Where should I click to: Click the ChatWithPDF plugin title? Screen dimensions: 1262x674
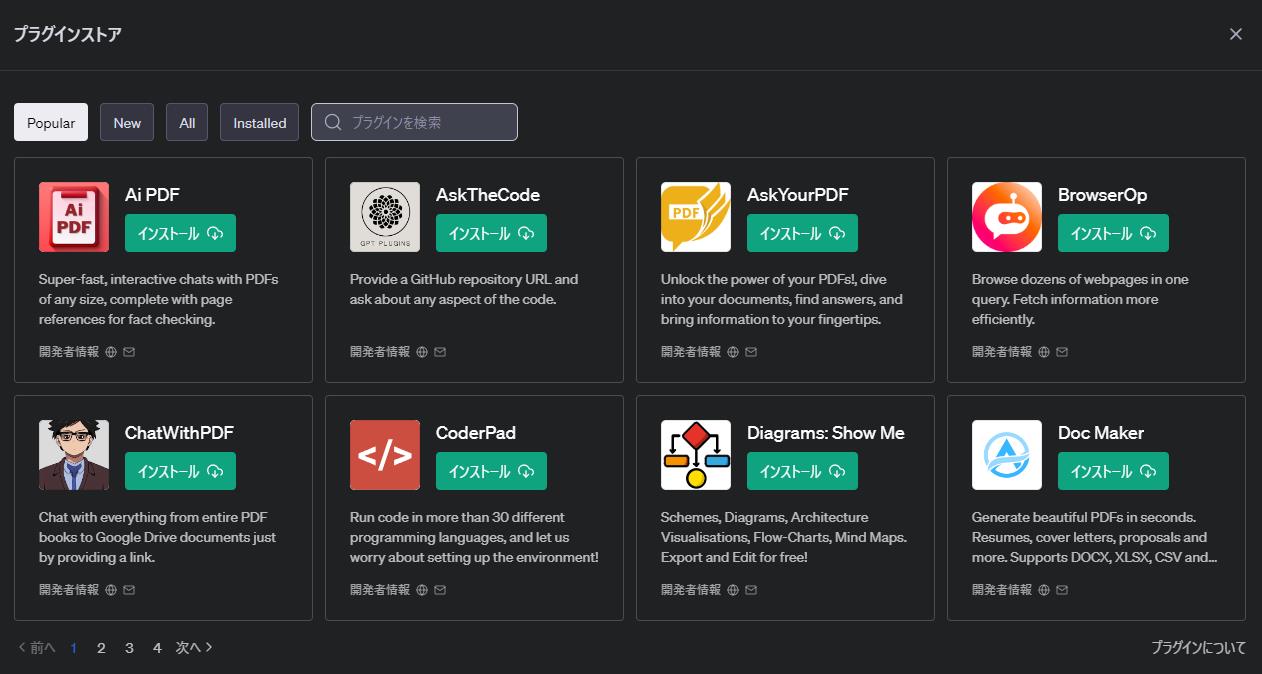click(180, 433)
